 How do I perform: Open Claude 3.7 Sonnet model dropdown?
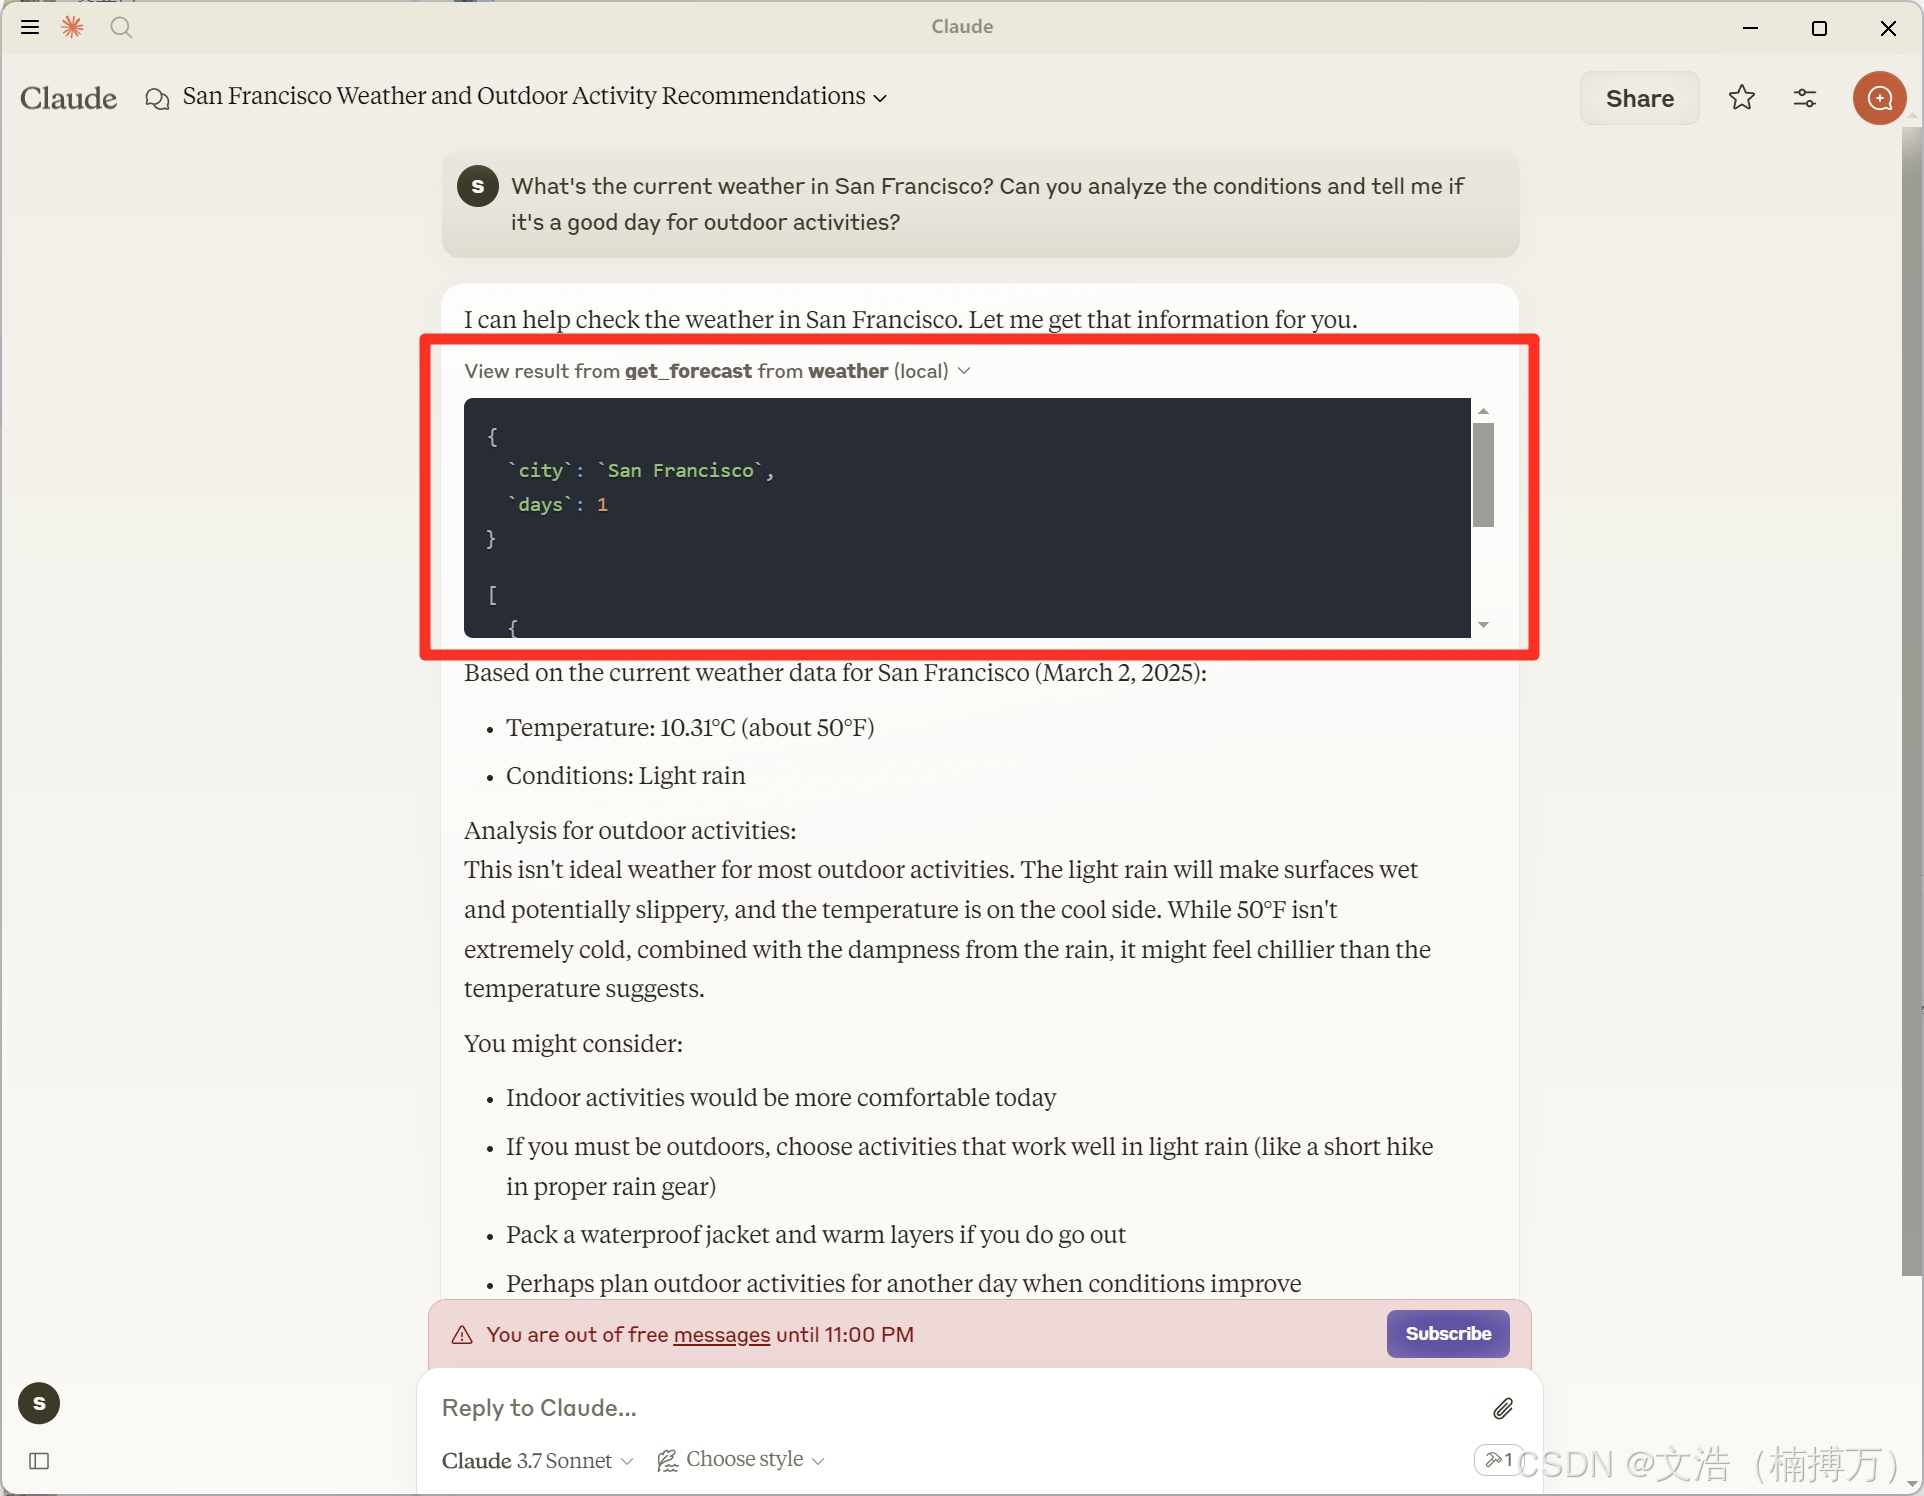pyautogui.click(x=537, y=1461)
